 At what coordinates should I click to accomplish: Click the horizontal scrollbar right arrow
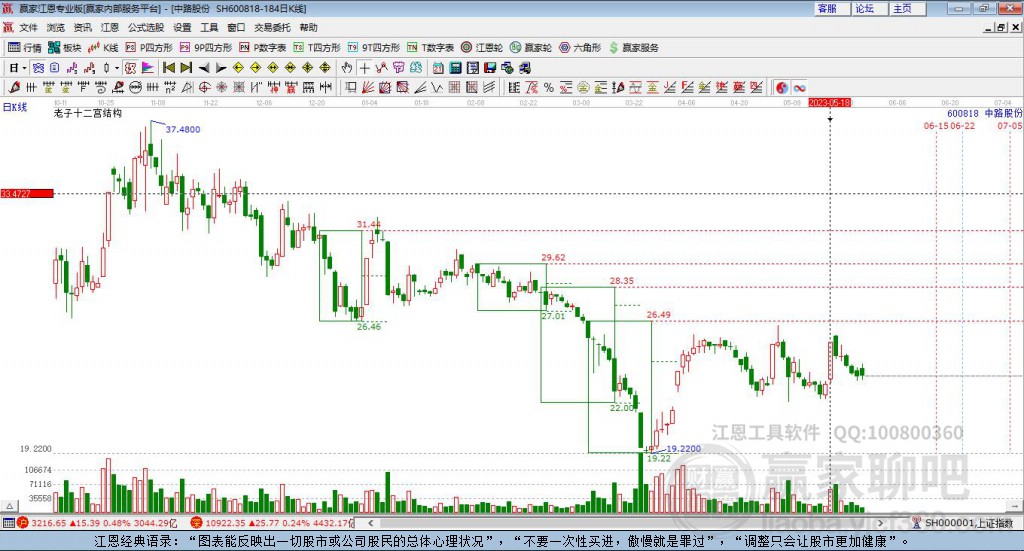(x=880, y=523)
